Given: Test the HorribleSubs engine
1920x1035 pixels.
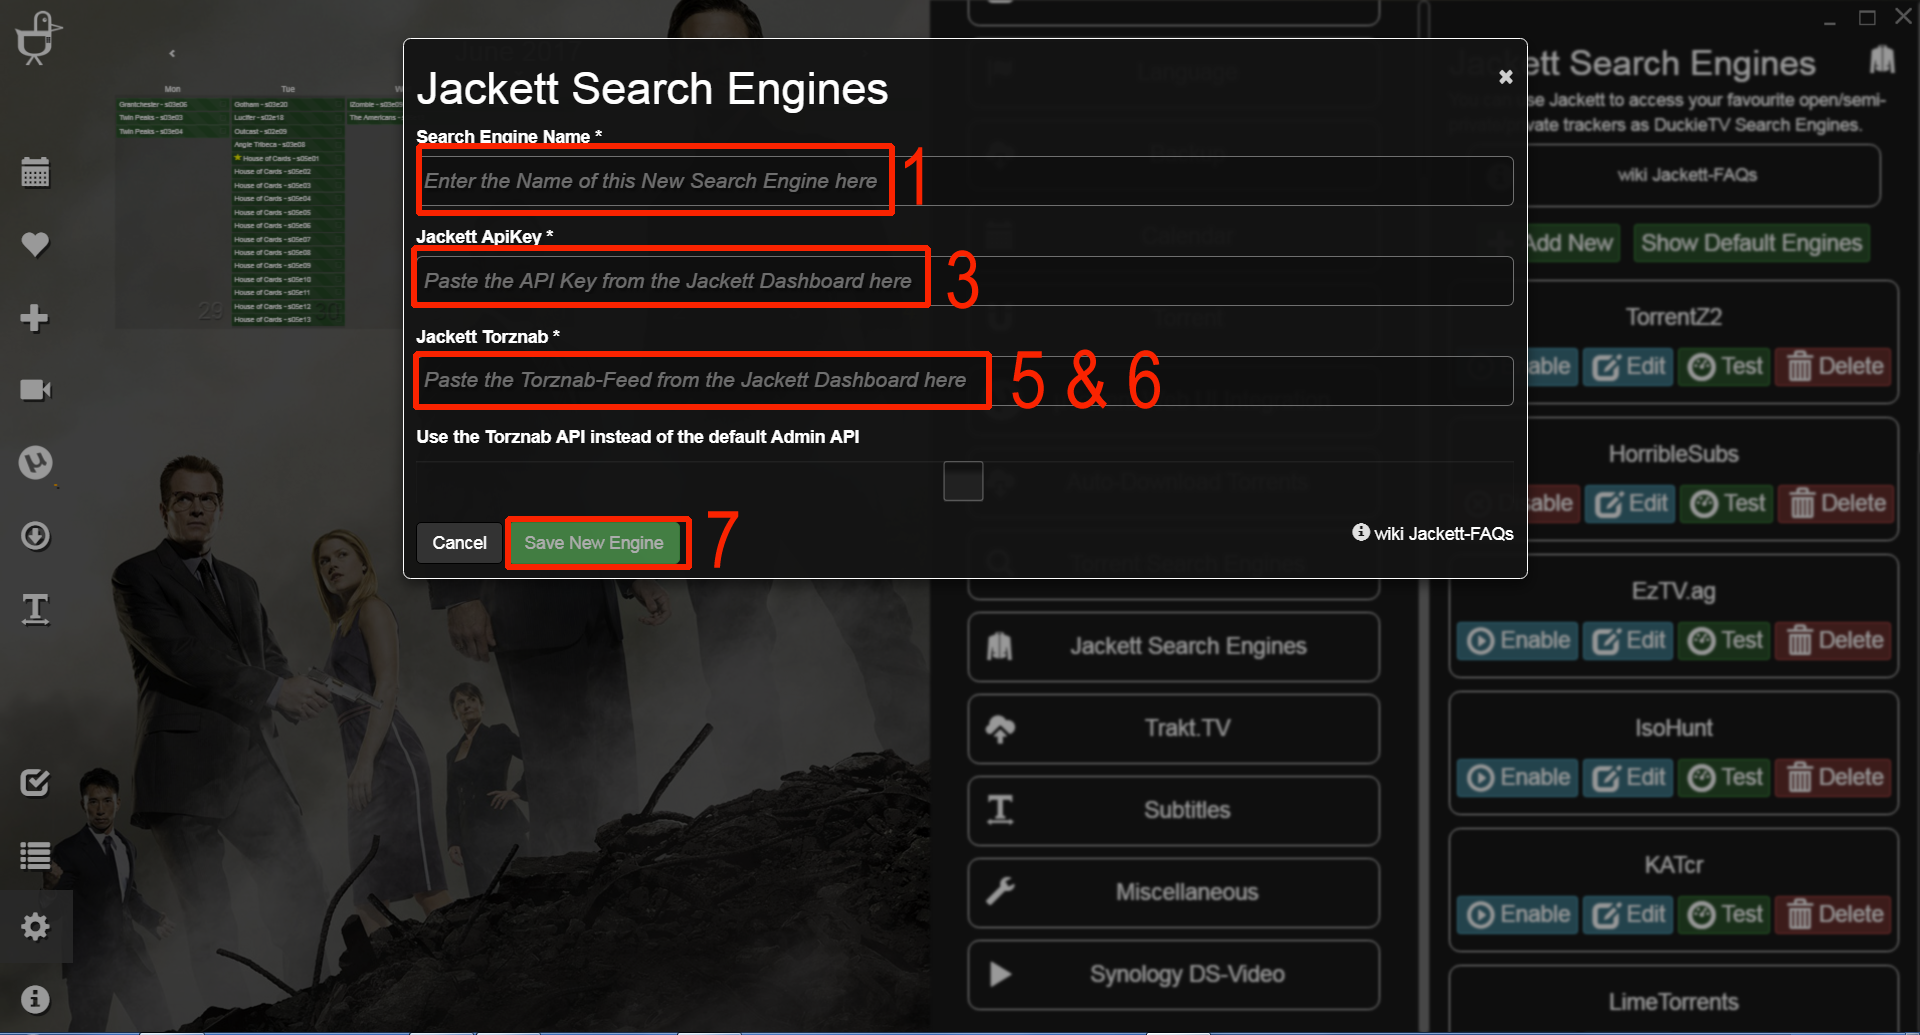Looking at the screenshot, I should coord(1728,504).
